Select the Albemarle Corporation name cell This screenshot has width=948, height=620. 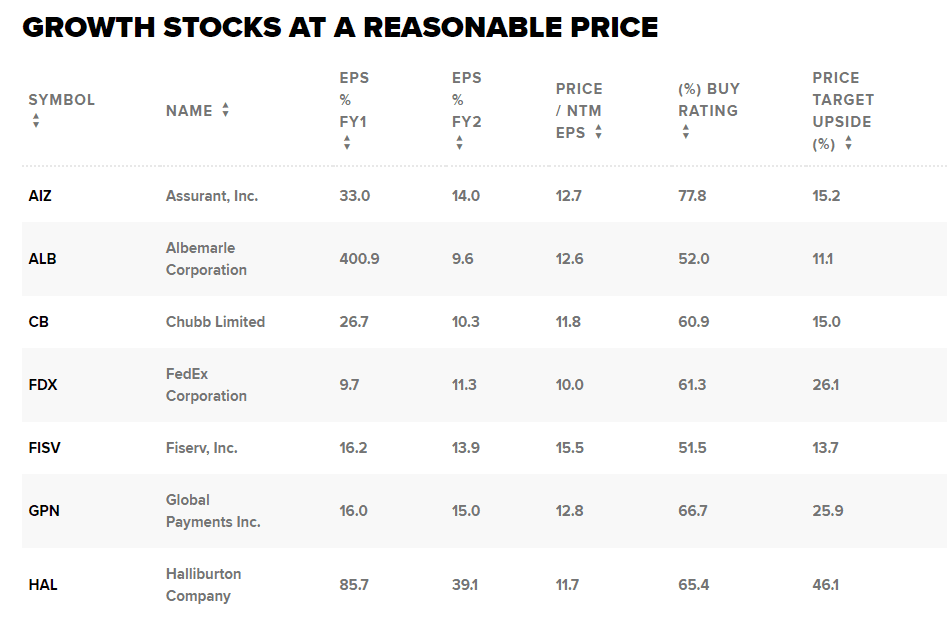(x=206, y=259)
